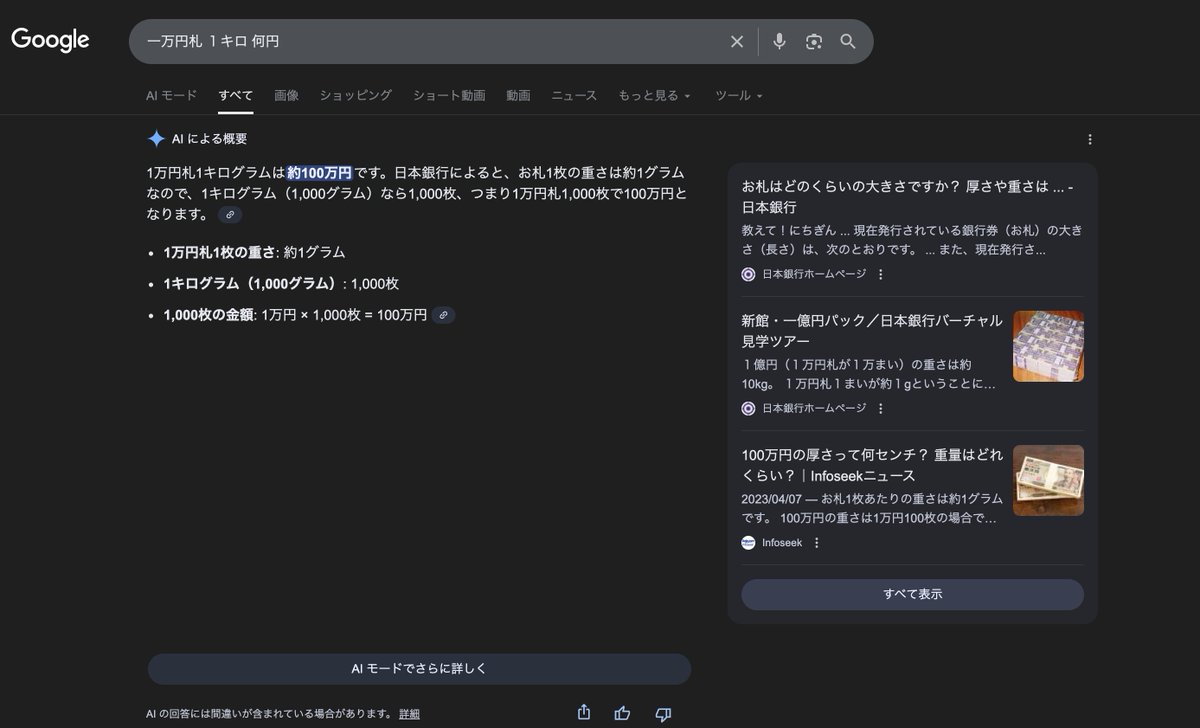This screenshot has width=1200, height=728.
Task: Expand もっと見る dropdown
Action: click(654, 95)
